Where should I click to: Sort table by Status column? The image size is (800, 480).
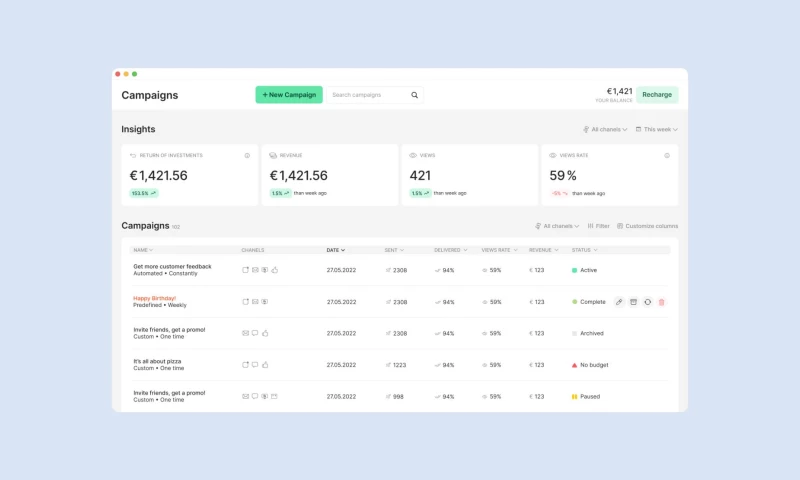[584, 250]
